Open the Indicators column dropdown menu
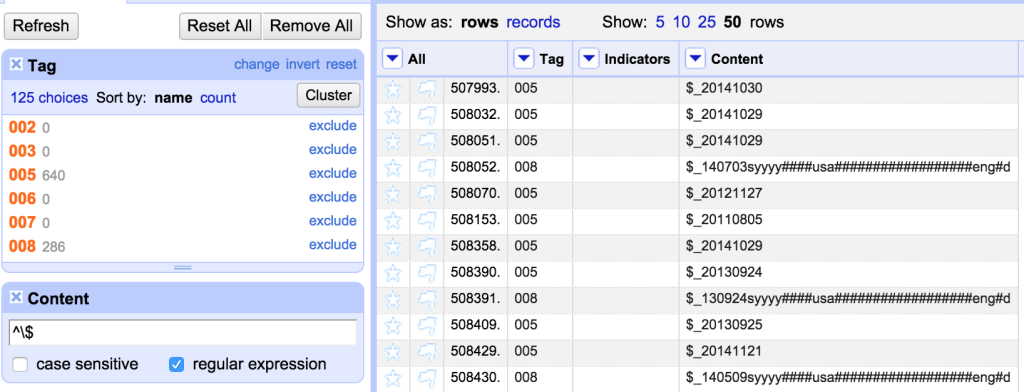This screenshot has height=392, width=1024. pos(589,59)
